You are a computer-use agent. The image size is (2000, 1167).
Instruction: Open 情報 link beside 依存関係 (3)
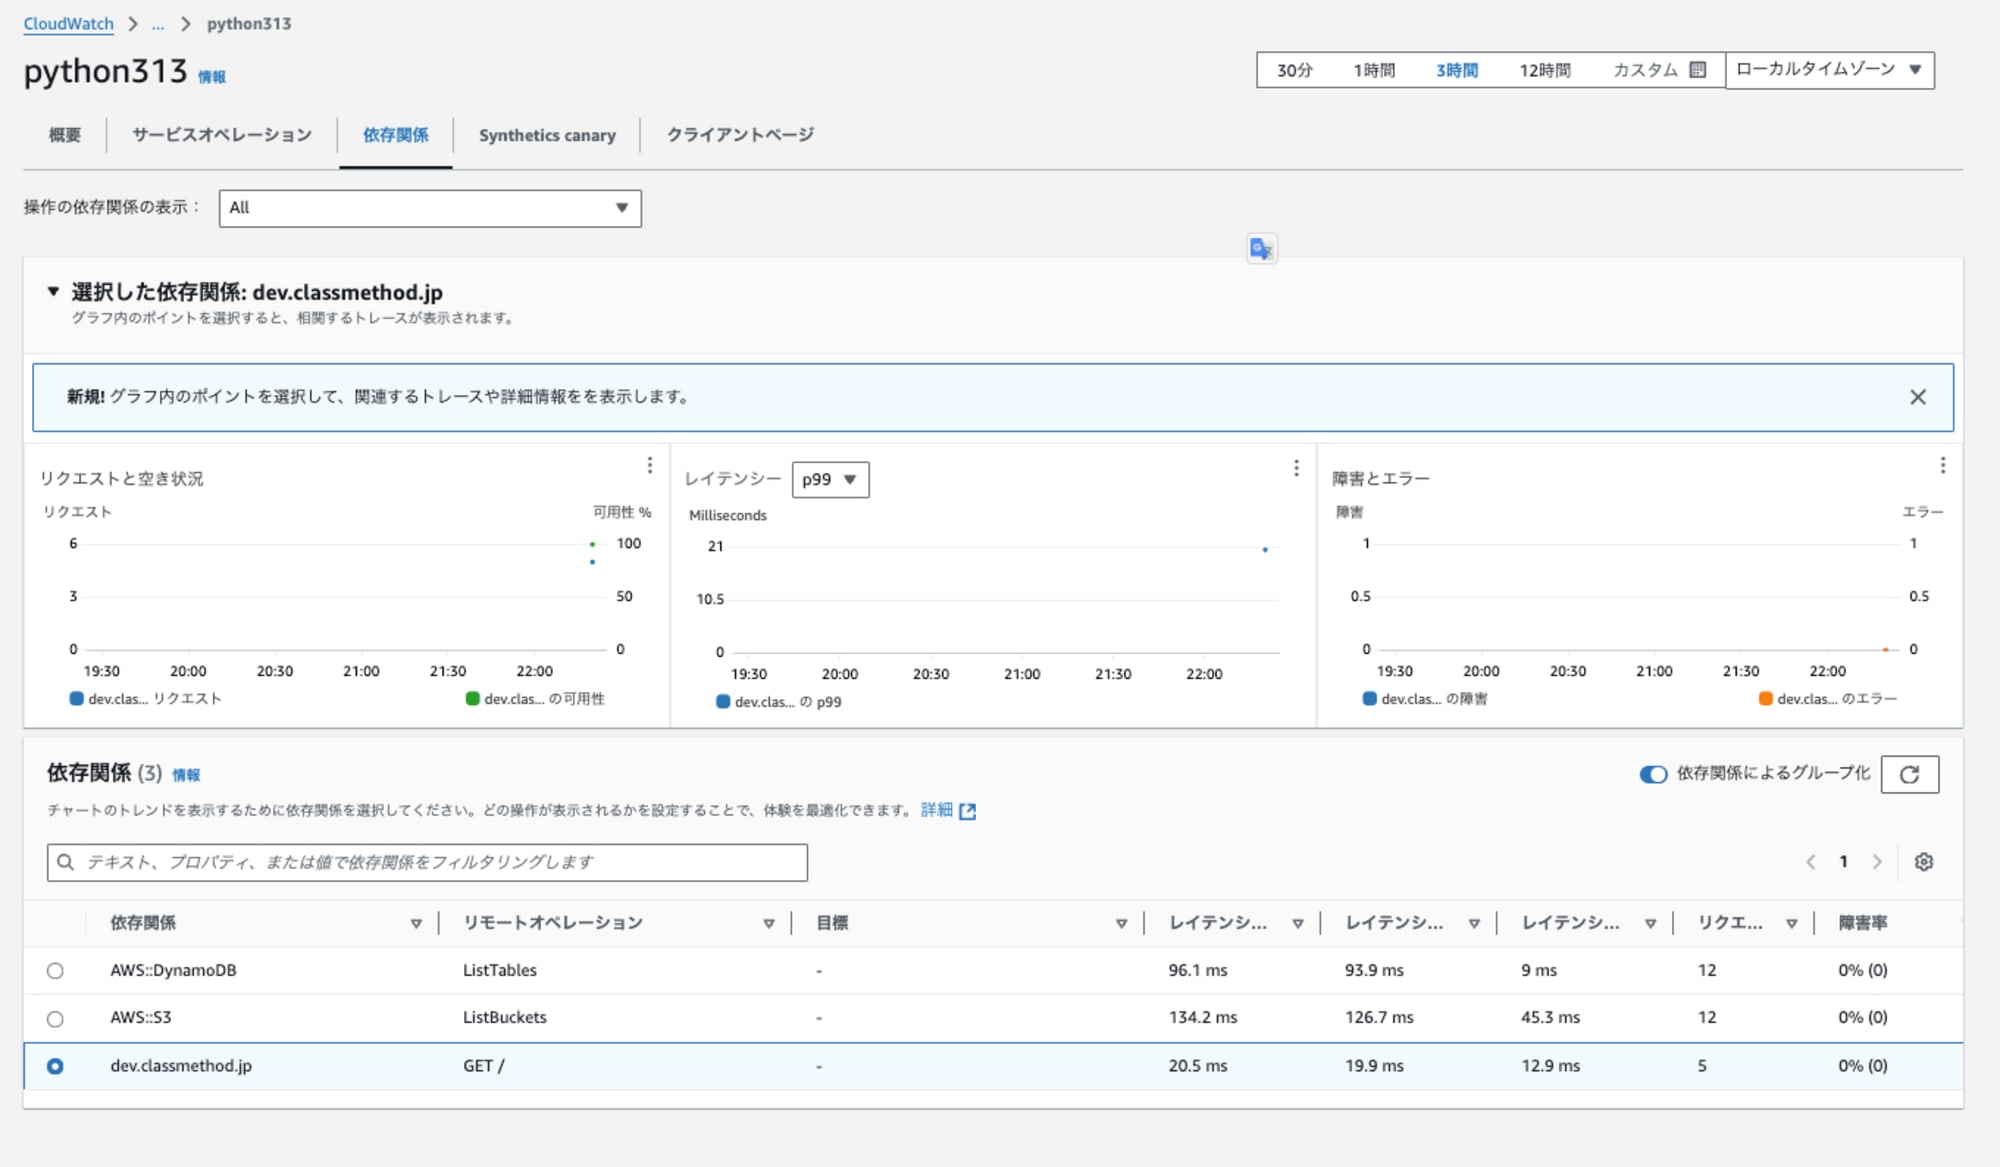coord(186,775)
